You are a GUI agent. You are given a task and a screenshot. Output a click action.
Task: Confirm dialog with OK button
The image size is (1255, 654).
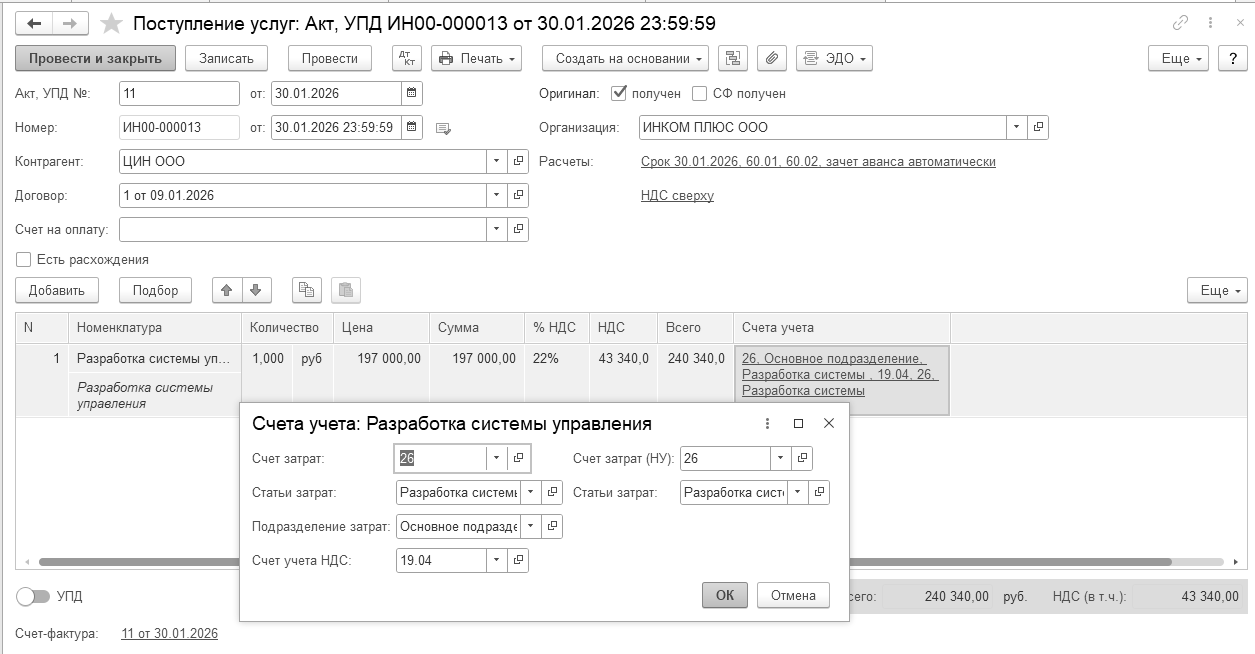[x=725, y=595]
